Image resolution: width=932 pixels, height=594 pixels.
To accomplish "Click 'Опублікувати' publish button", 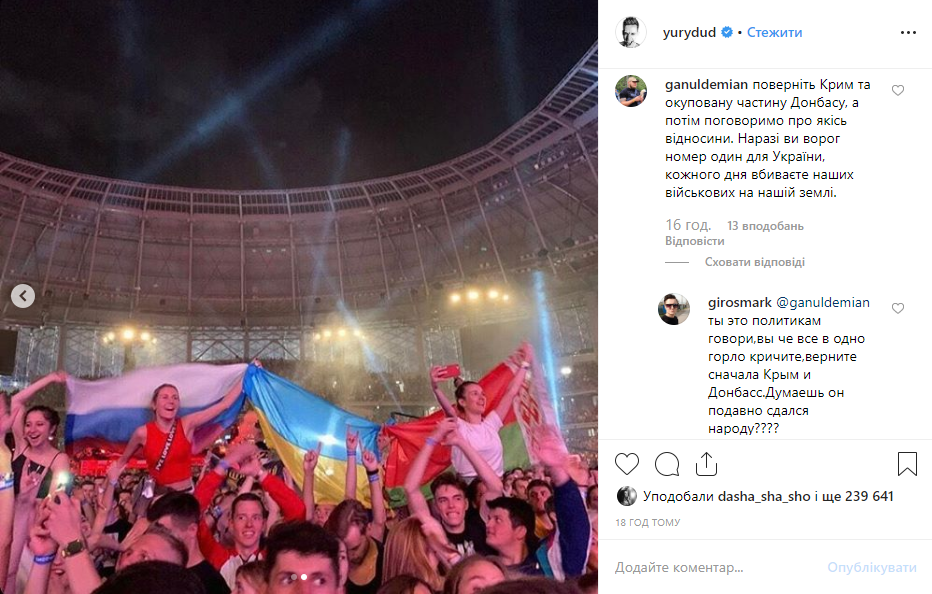I will [x=872, y=568].
